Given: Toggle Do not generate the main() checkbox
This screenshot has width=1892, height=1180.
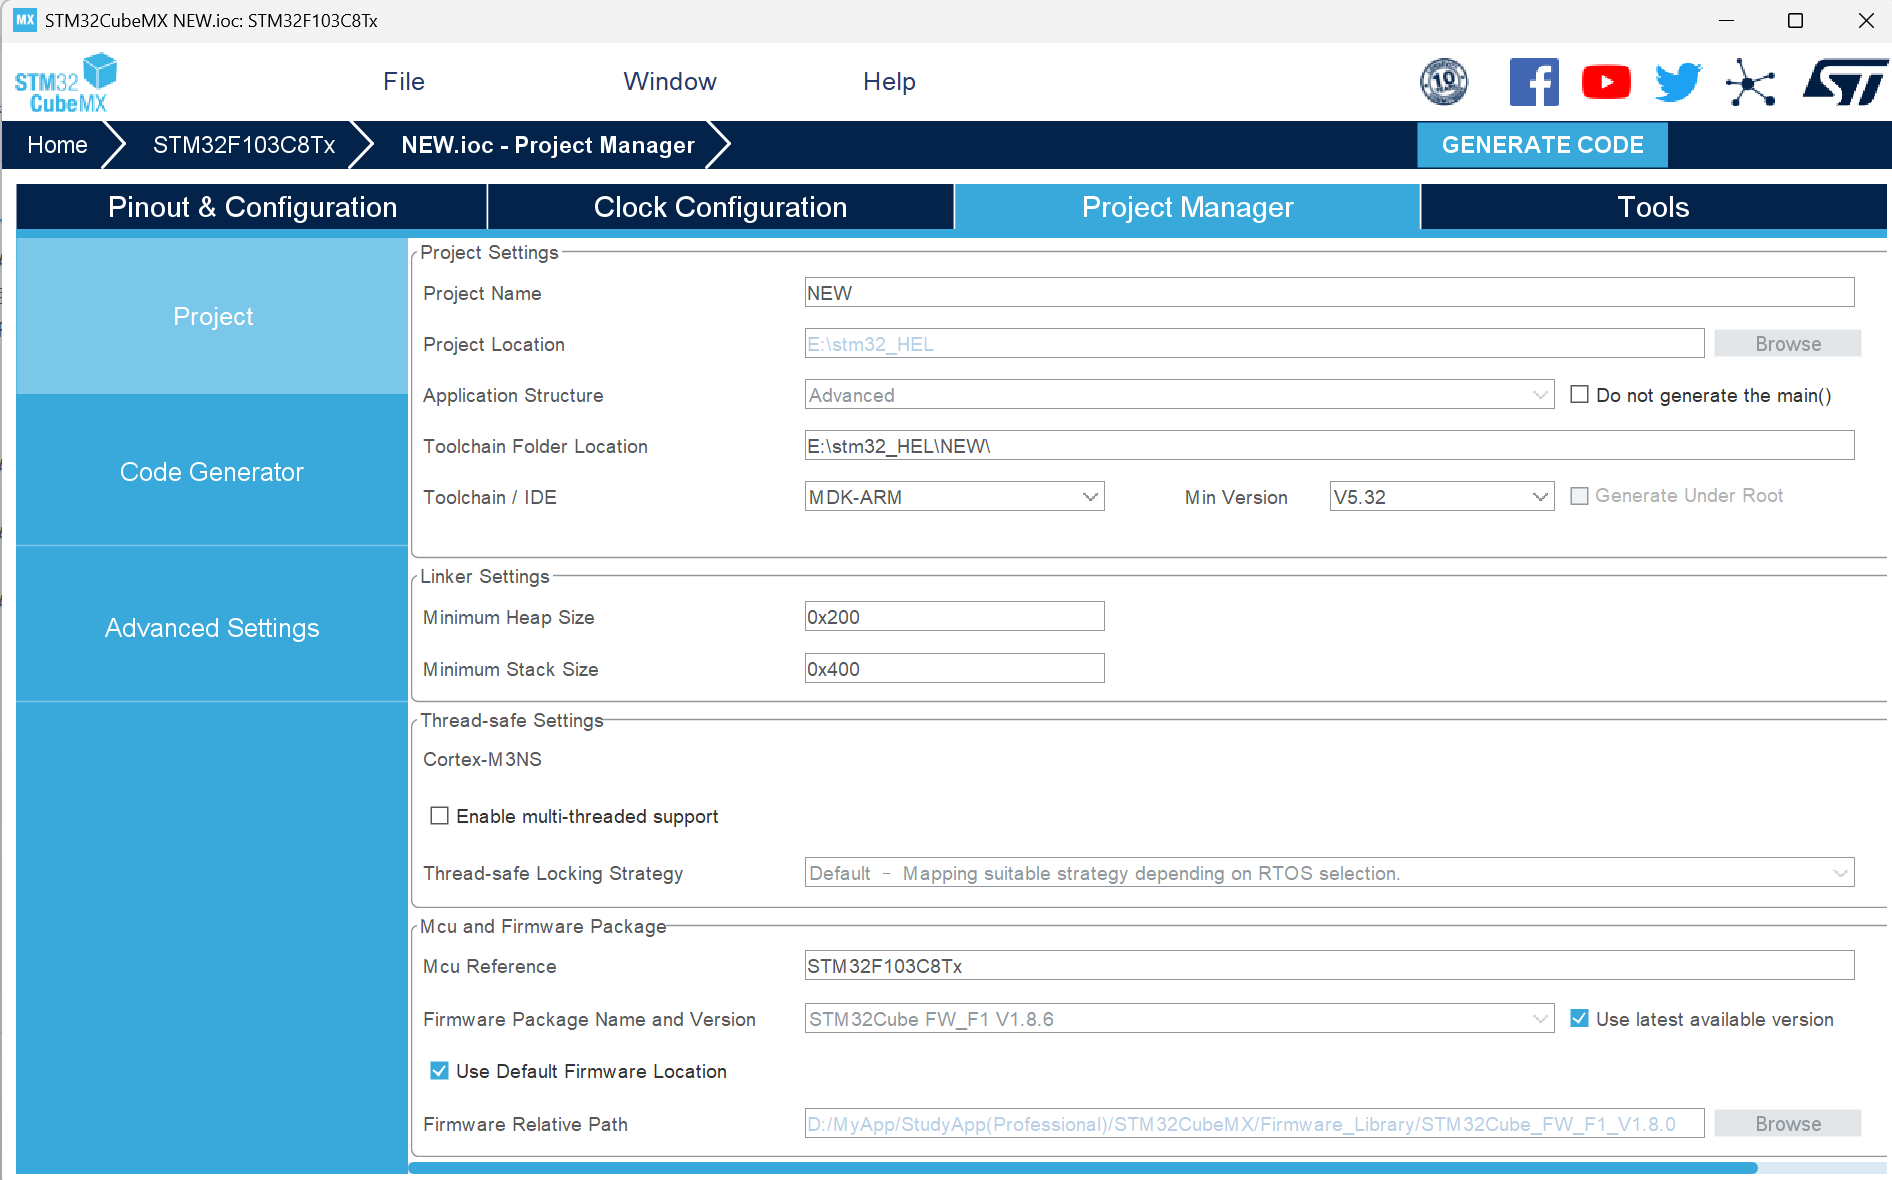Looking at the screenshot, I should (x=1580, y=394).
